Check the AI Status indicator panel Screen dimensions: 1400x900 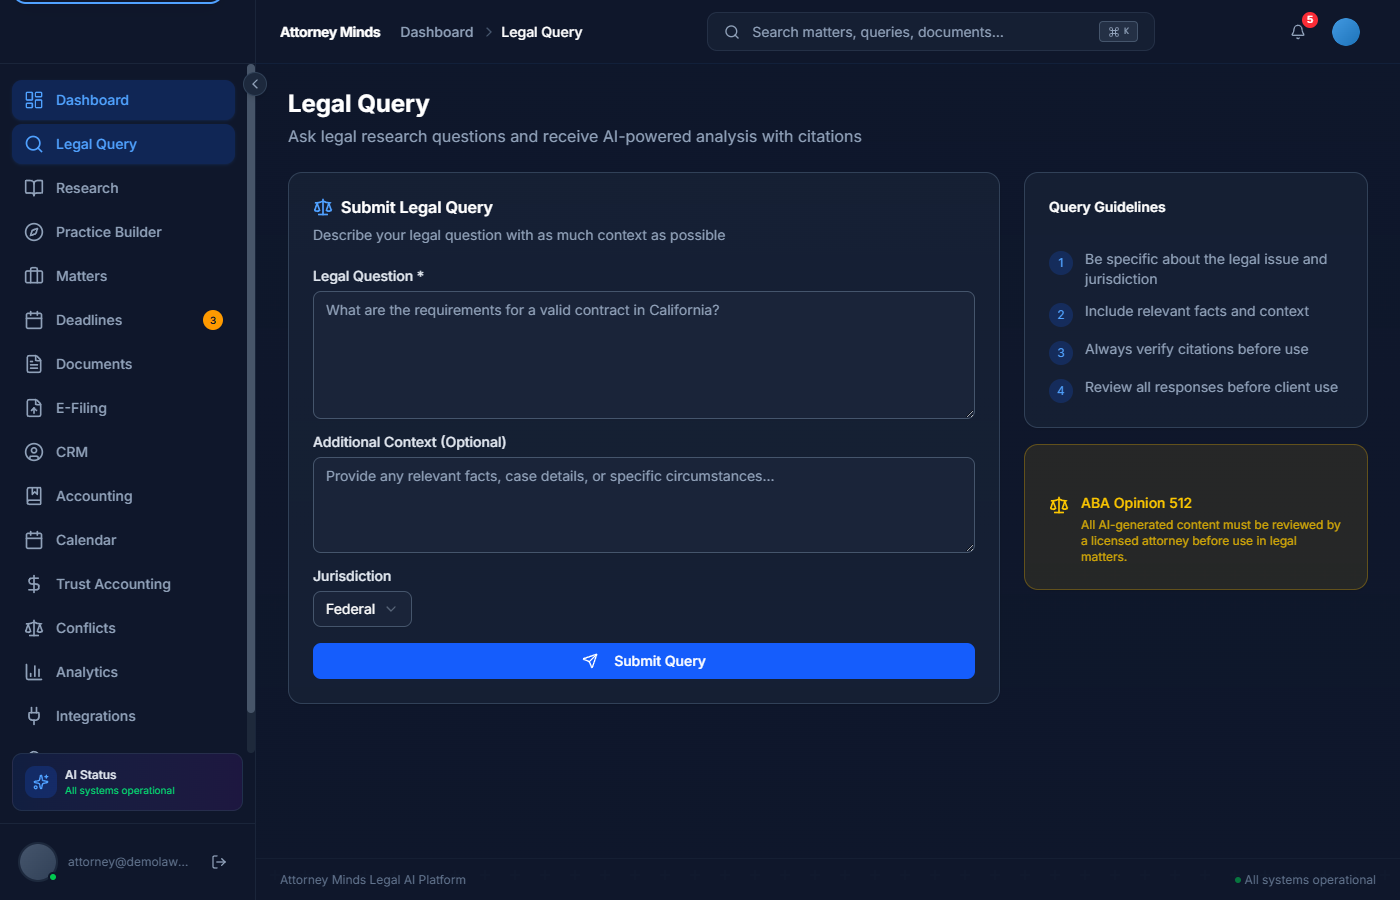click(126, 781)
